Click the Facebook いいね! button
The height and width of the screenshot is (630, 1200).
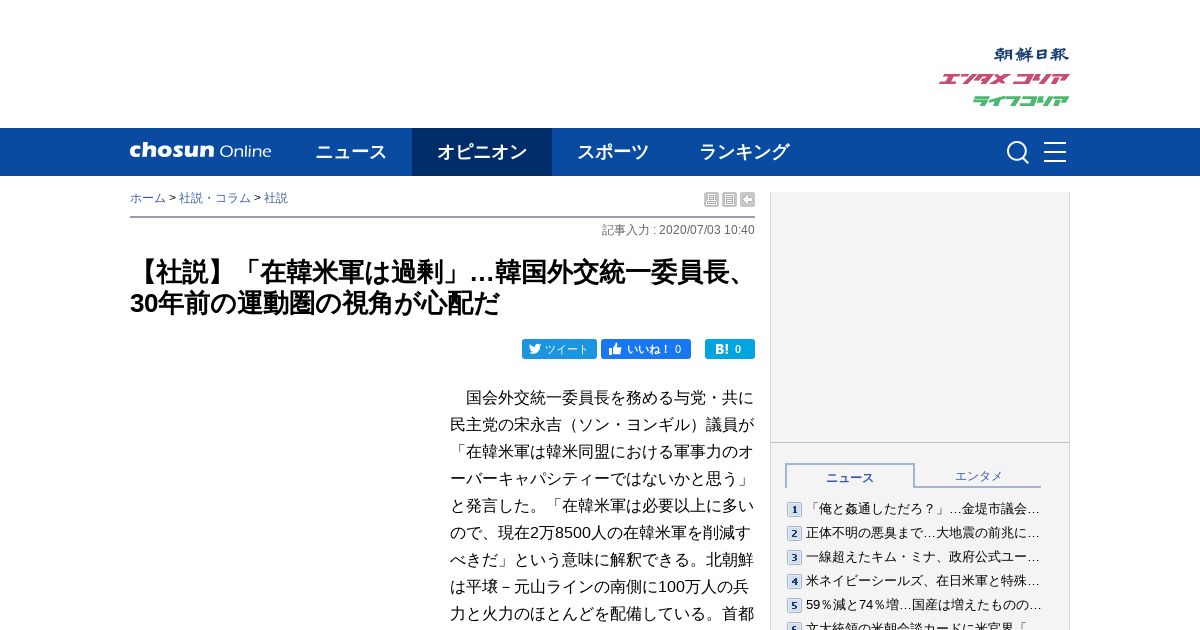(x=646, y=349)
